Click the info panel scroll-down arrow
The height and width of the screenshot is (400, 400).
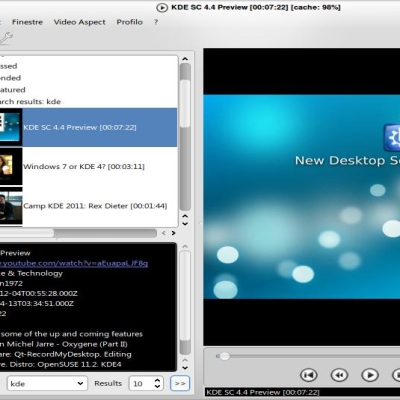185,368
